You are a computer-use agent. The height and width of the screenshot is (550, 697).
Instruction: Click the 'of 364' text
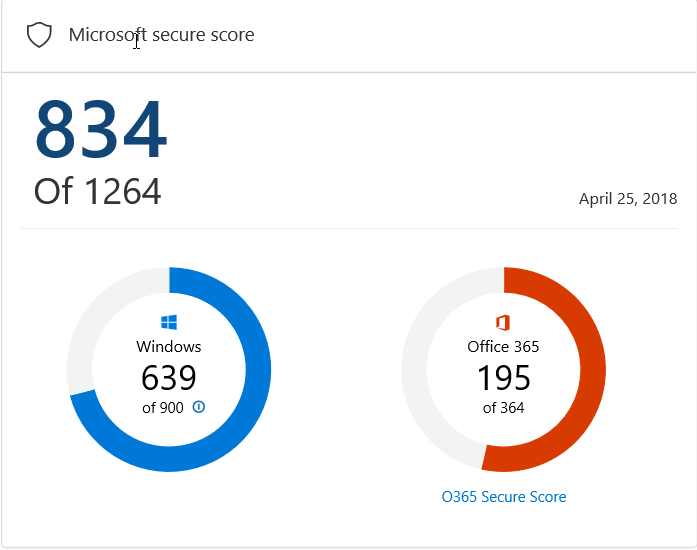[x=503, y=407]
